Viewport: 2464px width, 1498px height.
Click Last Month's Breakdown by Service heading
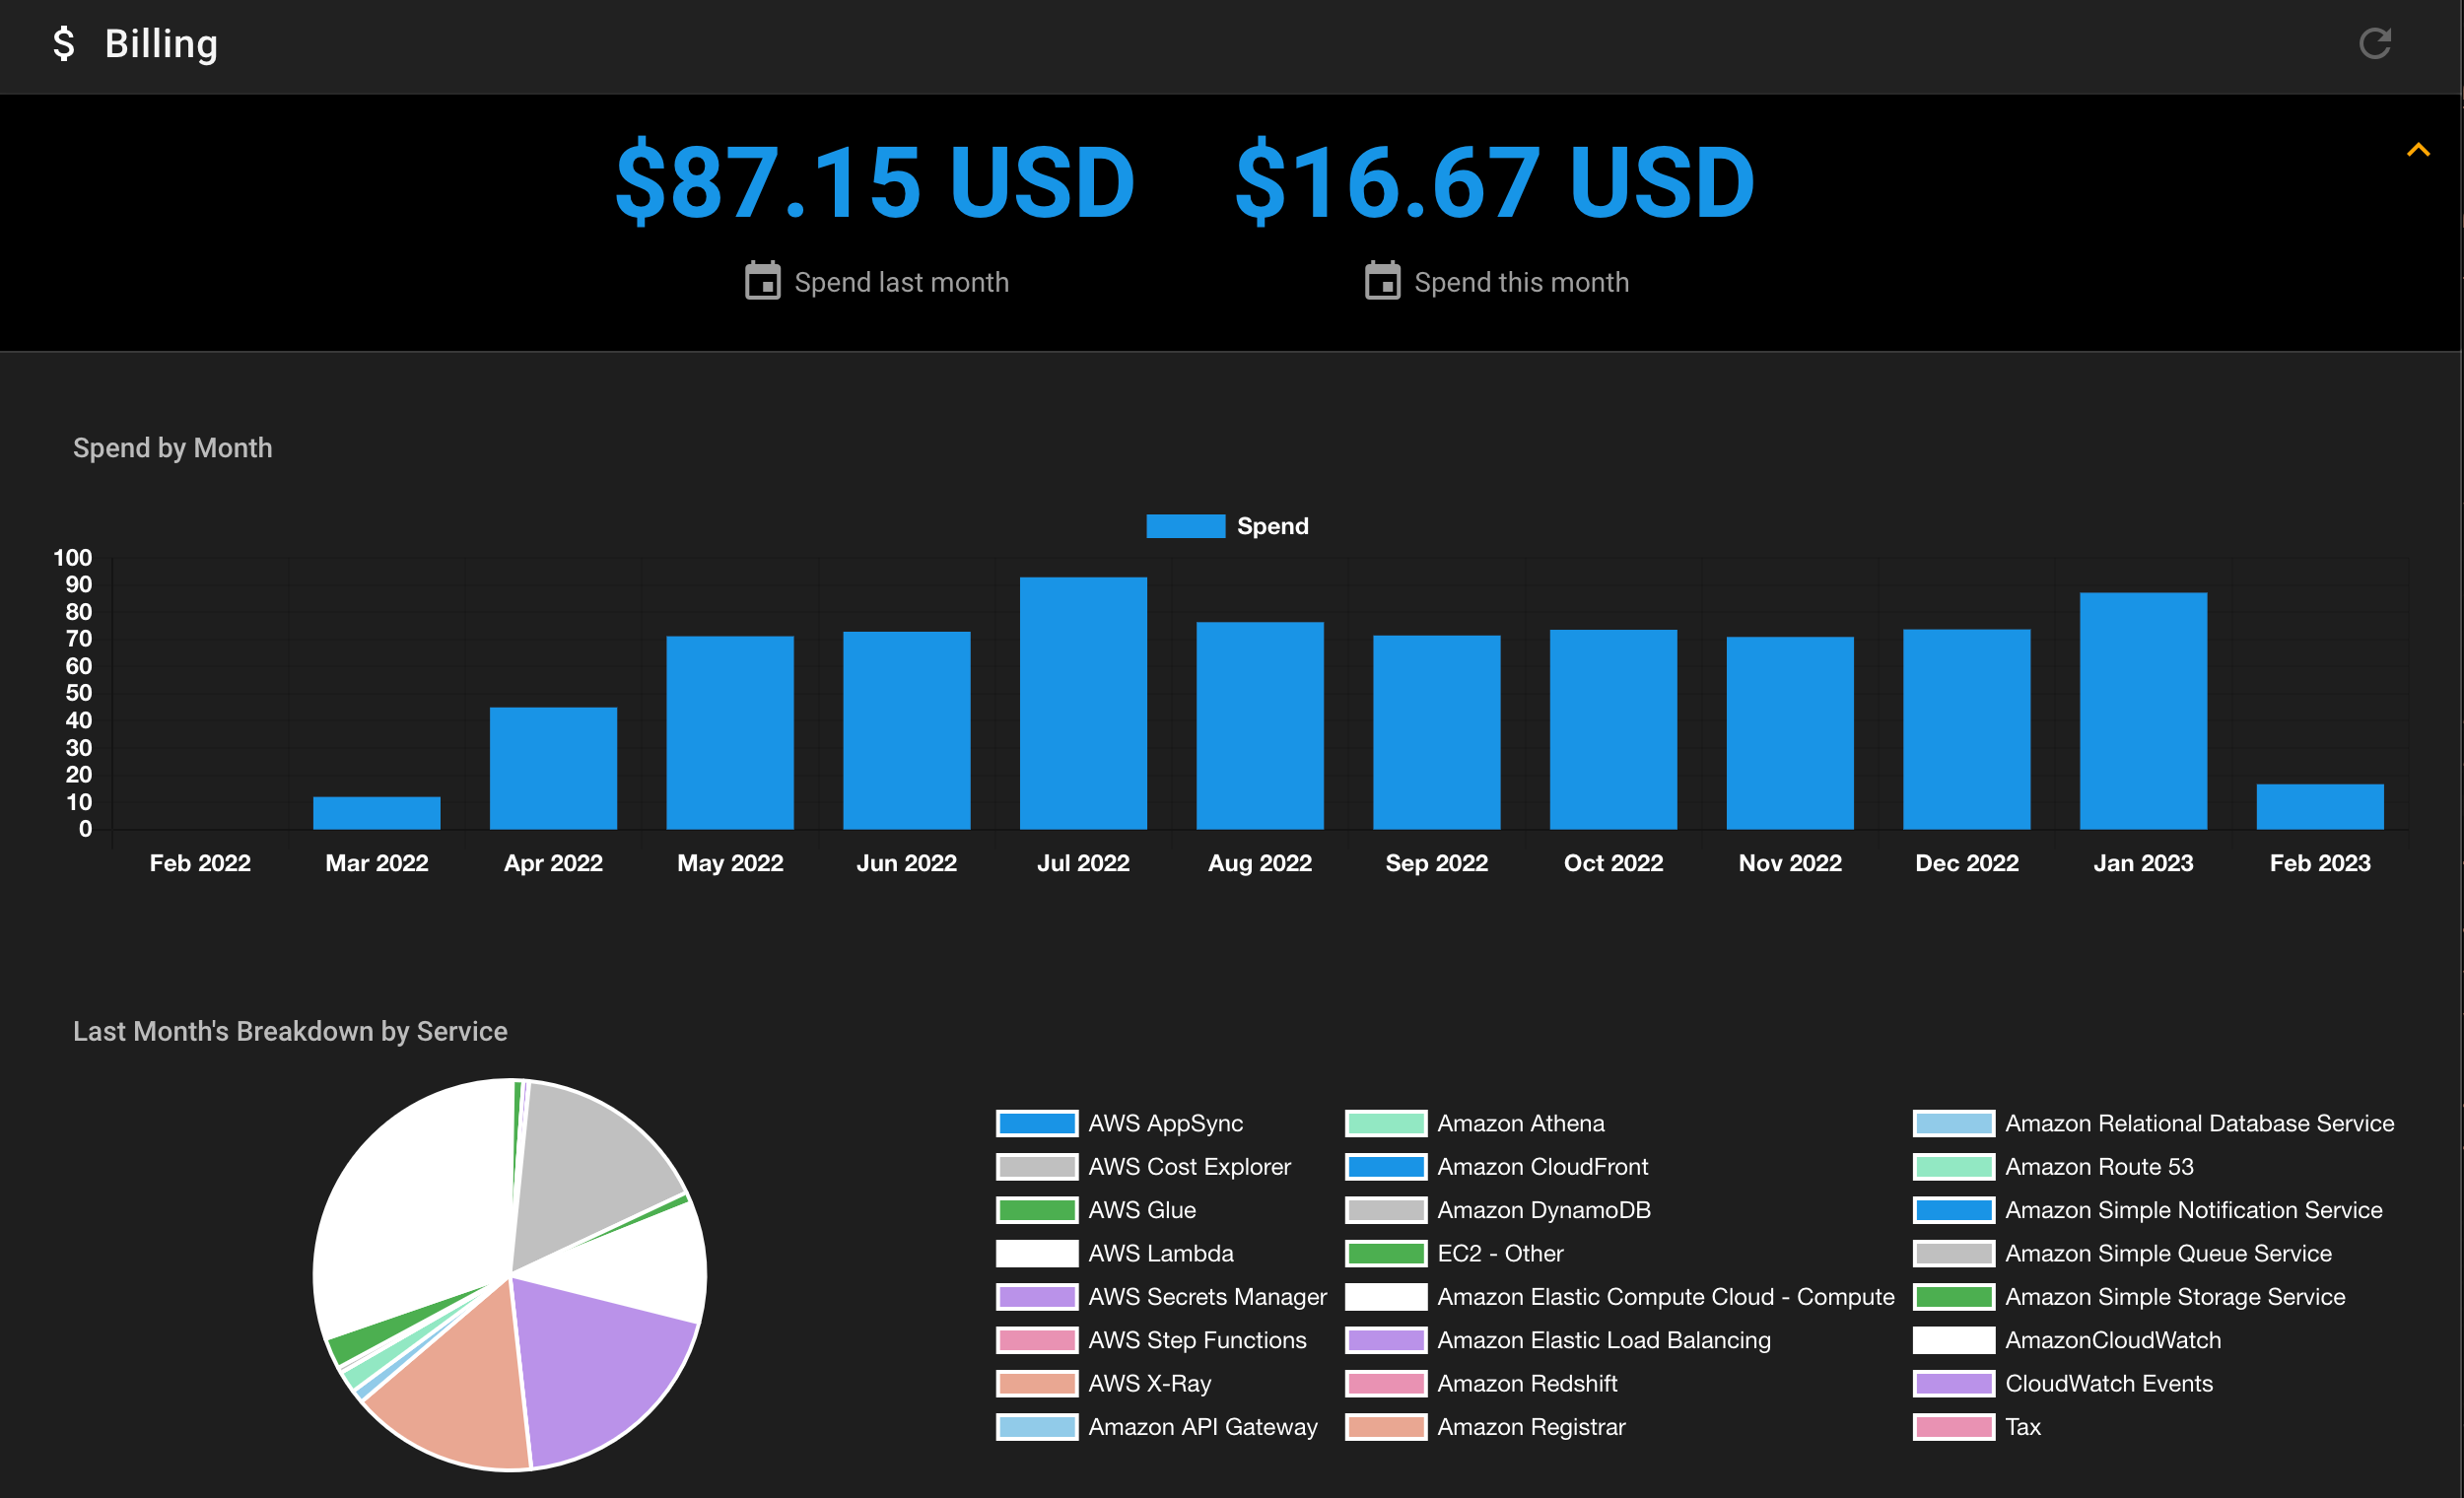point(290,1031)
